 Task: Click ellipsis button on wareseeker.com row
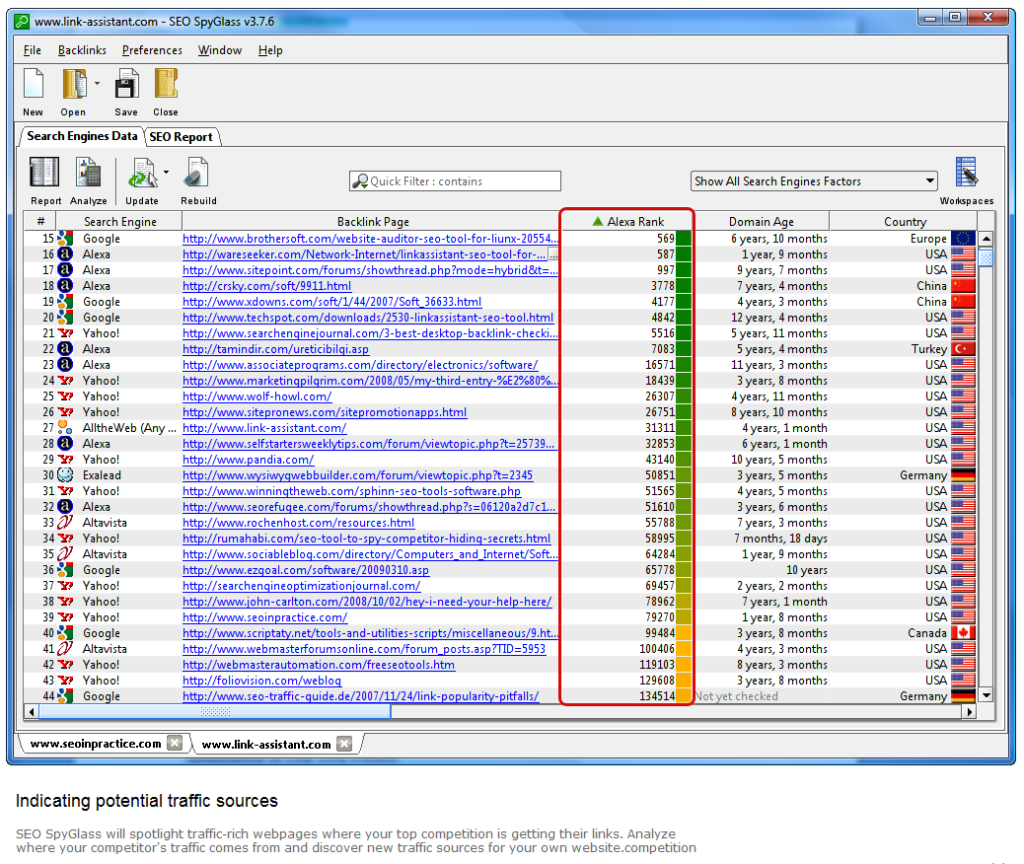(553, 255)
